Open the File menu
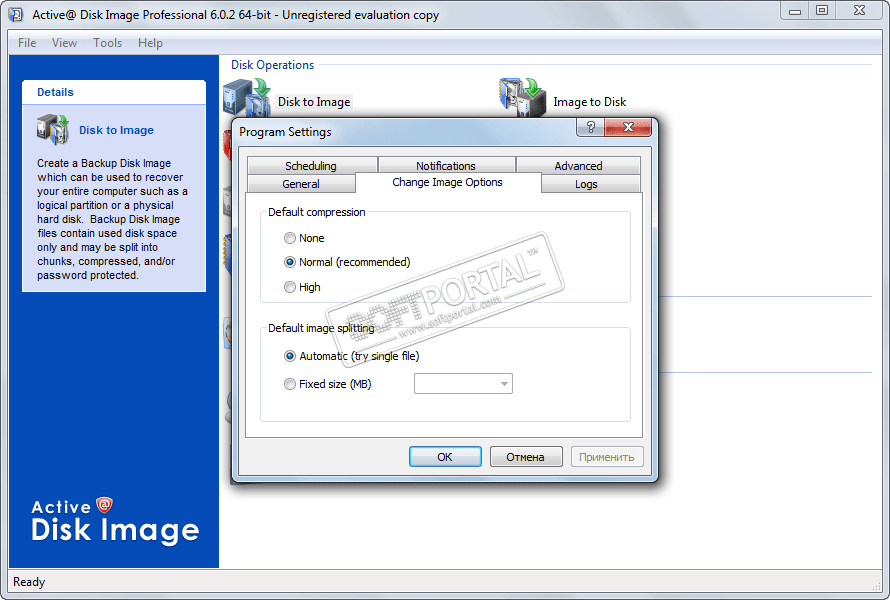The width and height of the screenshot is (890, 600). (x=27, y=43)
